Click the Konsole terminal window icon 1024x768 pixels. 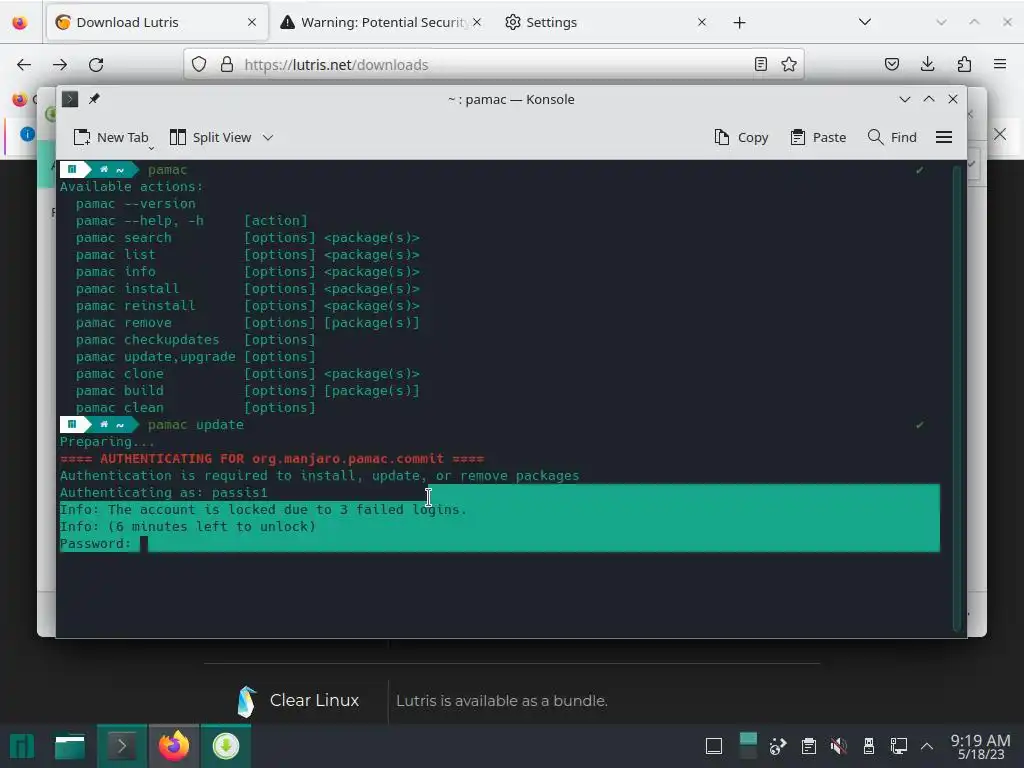click(70, 99)
